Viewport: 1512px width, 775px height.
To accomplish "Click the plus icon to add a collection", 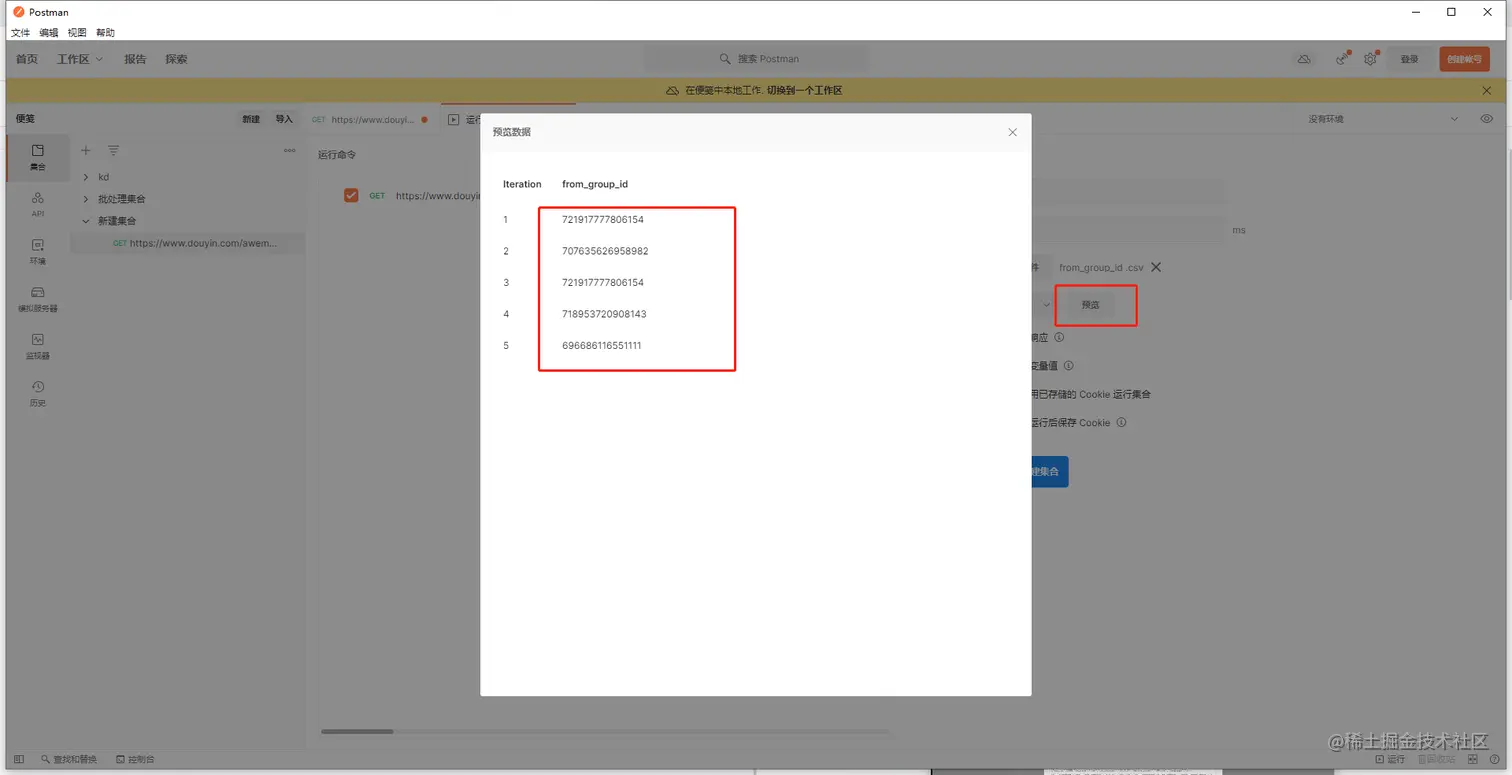I will [x=86, y=150].
